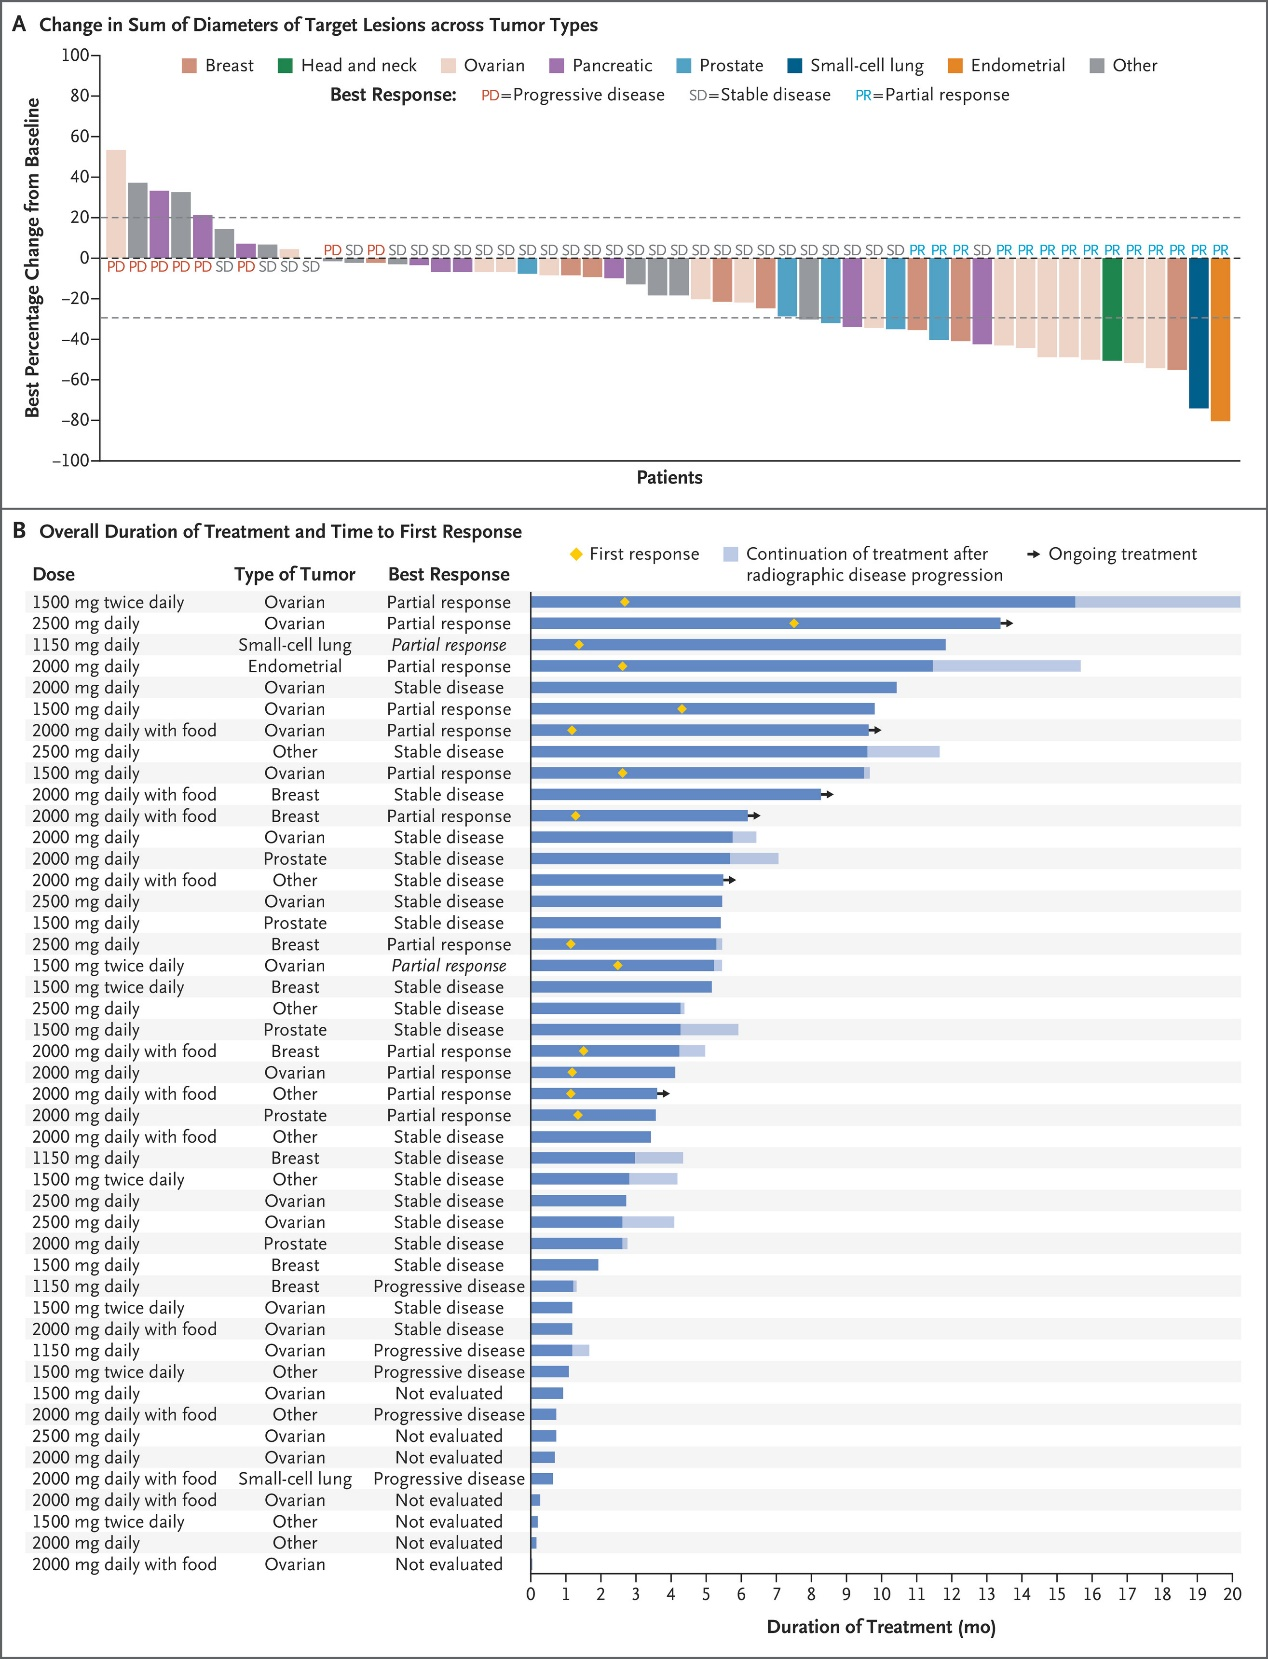Click the Best Response column header in panel B
Image resolution: width=1268 pixels, height=1659 pixels.
click(x=449, y=574)
